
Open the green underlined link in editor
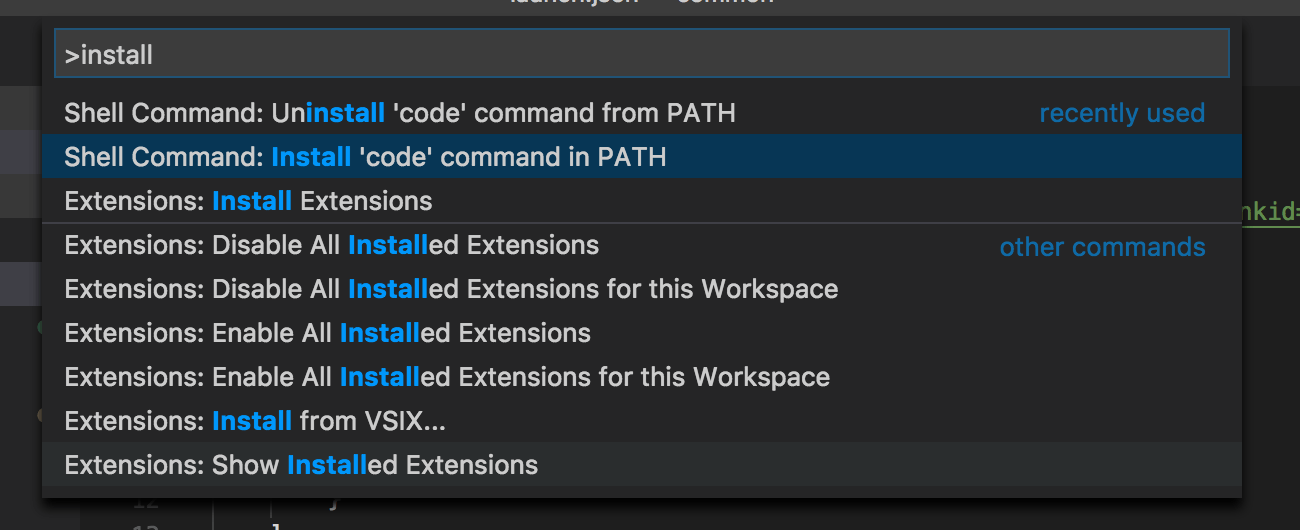click(1270, 212)
